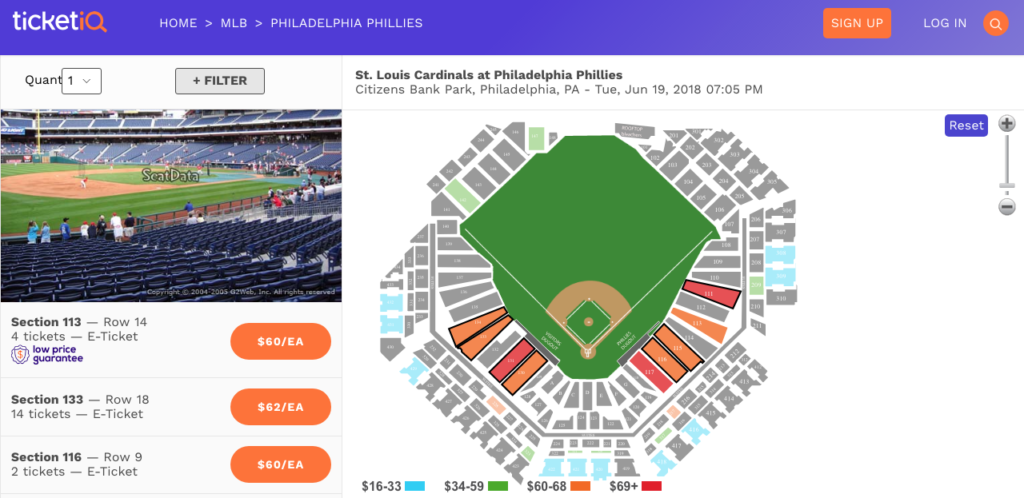Click the LOG IN link

(x=944, y=23)
